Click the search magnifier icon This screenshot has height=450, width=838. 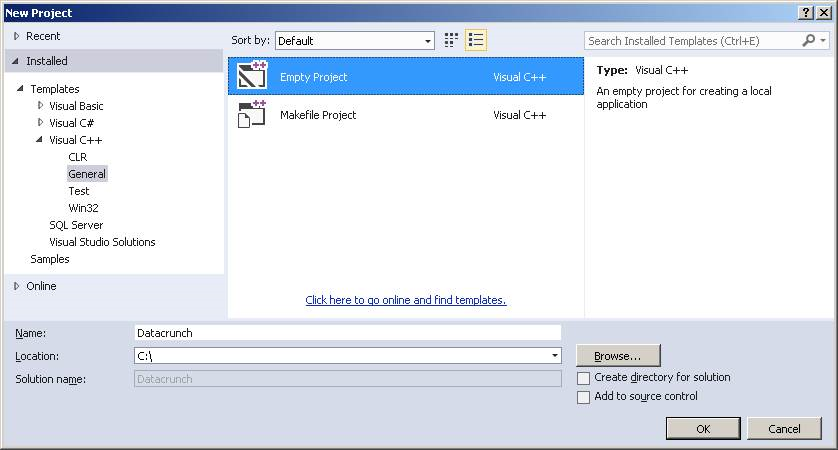(x=809, y=41)
